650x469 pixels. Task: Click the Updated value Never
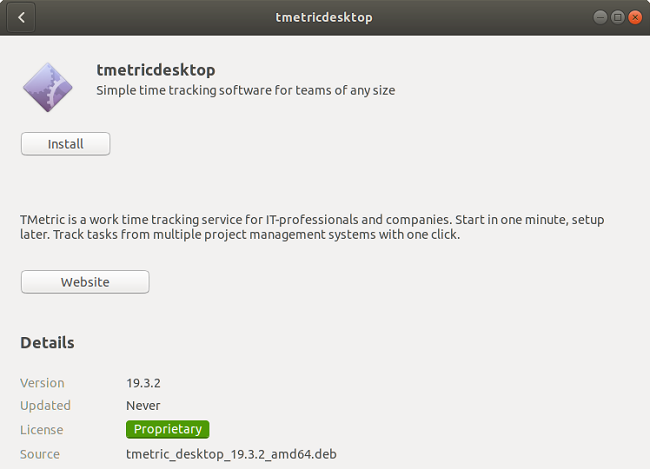click(143, 406)
